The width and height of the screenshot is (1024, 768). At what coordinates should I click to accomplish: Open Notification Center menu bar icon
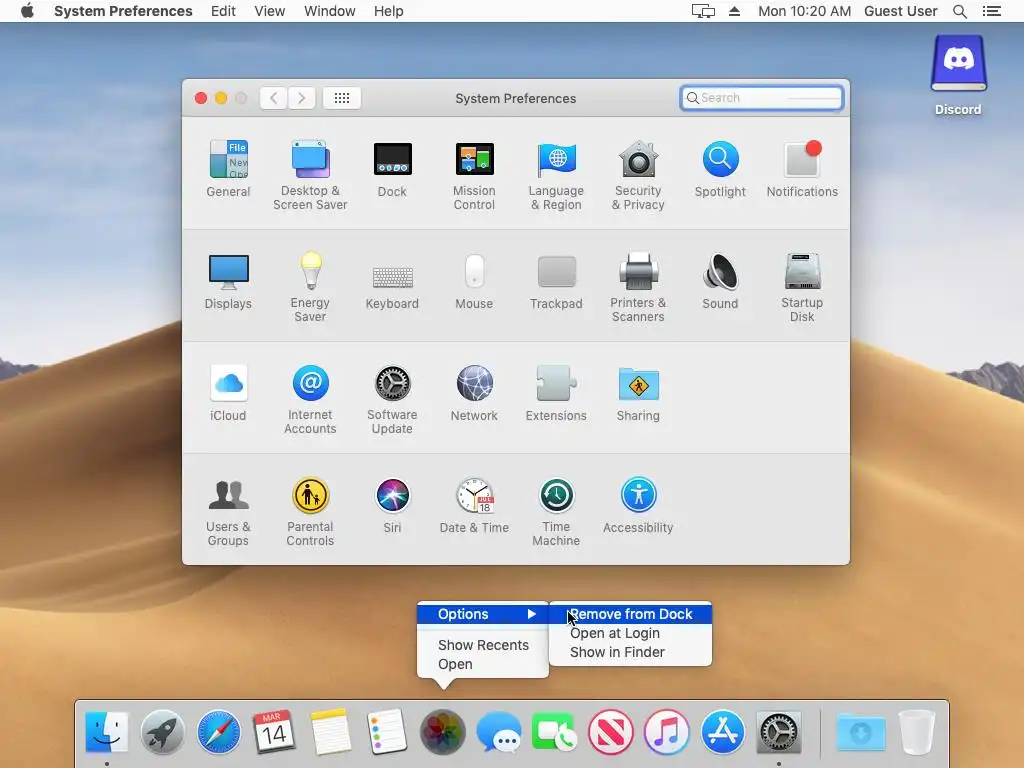tap(992, 11)
